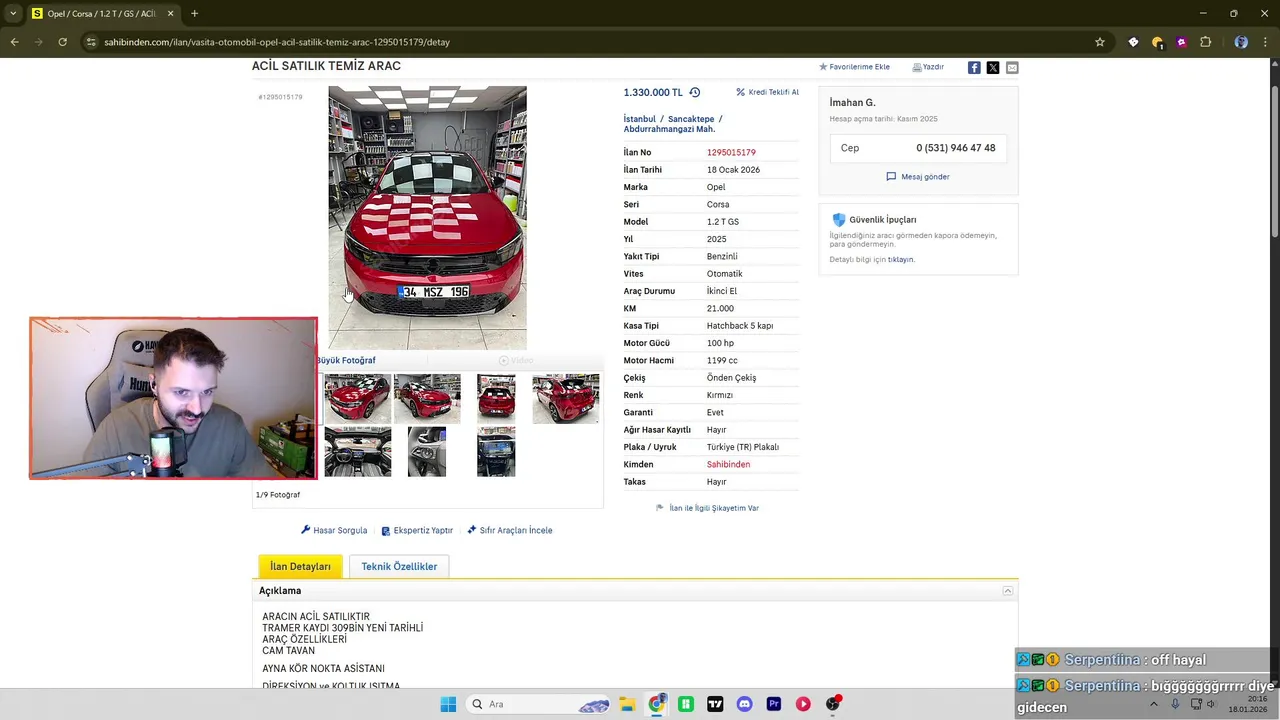This screenshot has height=720, width=1280.
Task: Click the seller name İmahan G.
Action: tap(852, 103)
